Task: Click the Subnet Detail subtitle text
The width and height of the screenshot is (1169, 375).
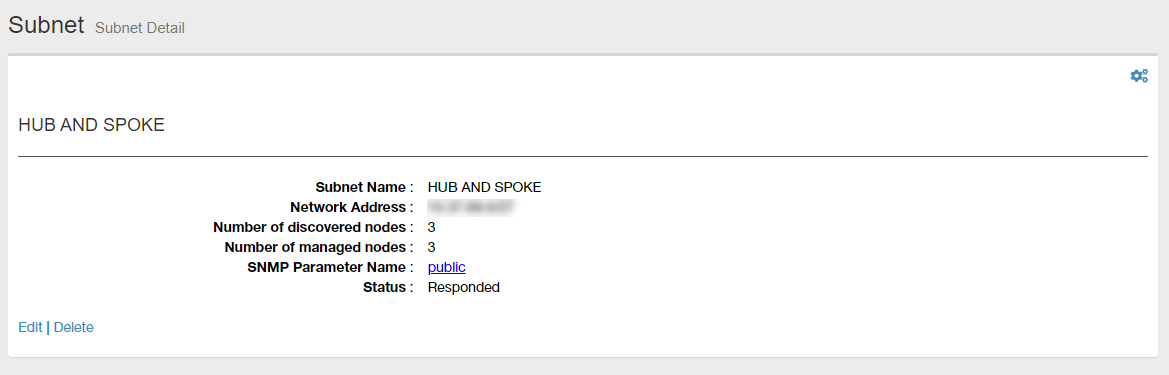Action: pyautogui.click(x=140, y=28)
